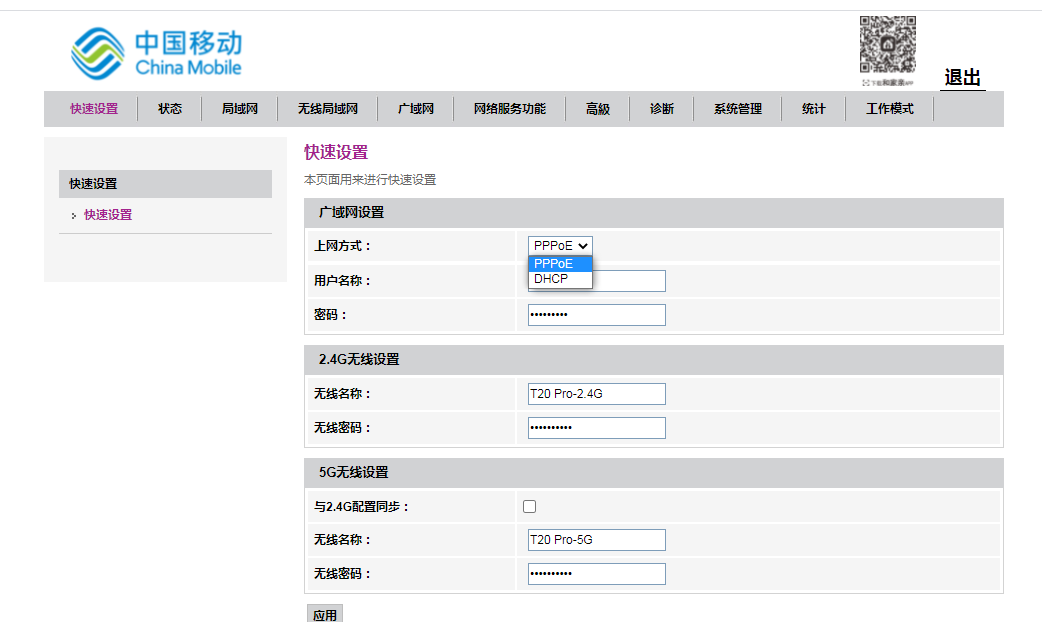Open the 系统管理 menu tab
Image resolution: width=1042 pixels, height=622 pixels.
tap(738, 108)
